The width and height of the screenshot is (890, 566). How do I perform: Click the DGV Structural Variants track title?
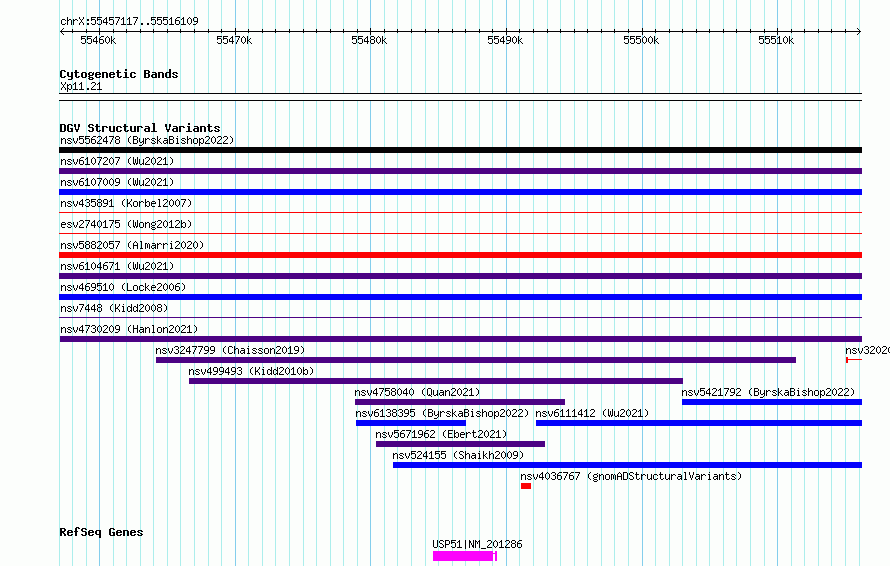coord(140,128)
